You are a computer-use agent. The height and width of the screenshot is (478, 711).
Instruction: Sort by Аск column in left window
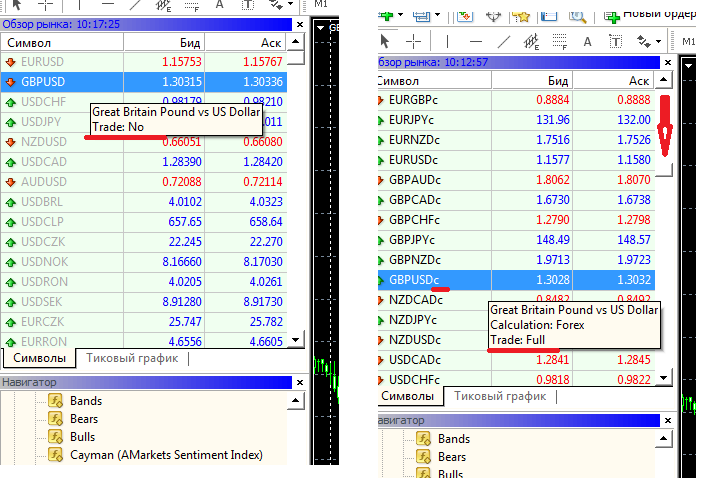245,43
